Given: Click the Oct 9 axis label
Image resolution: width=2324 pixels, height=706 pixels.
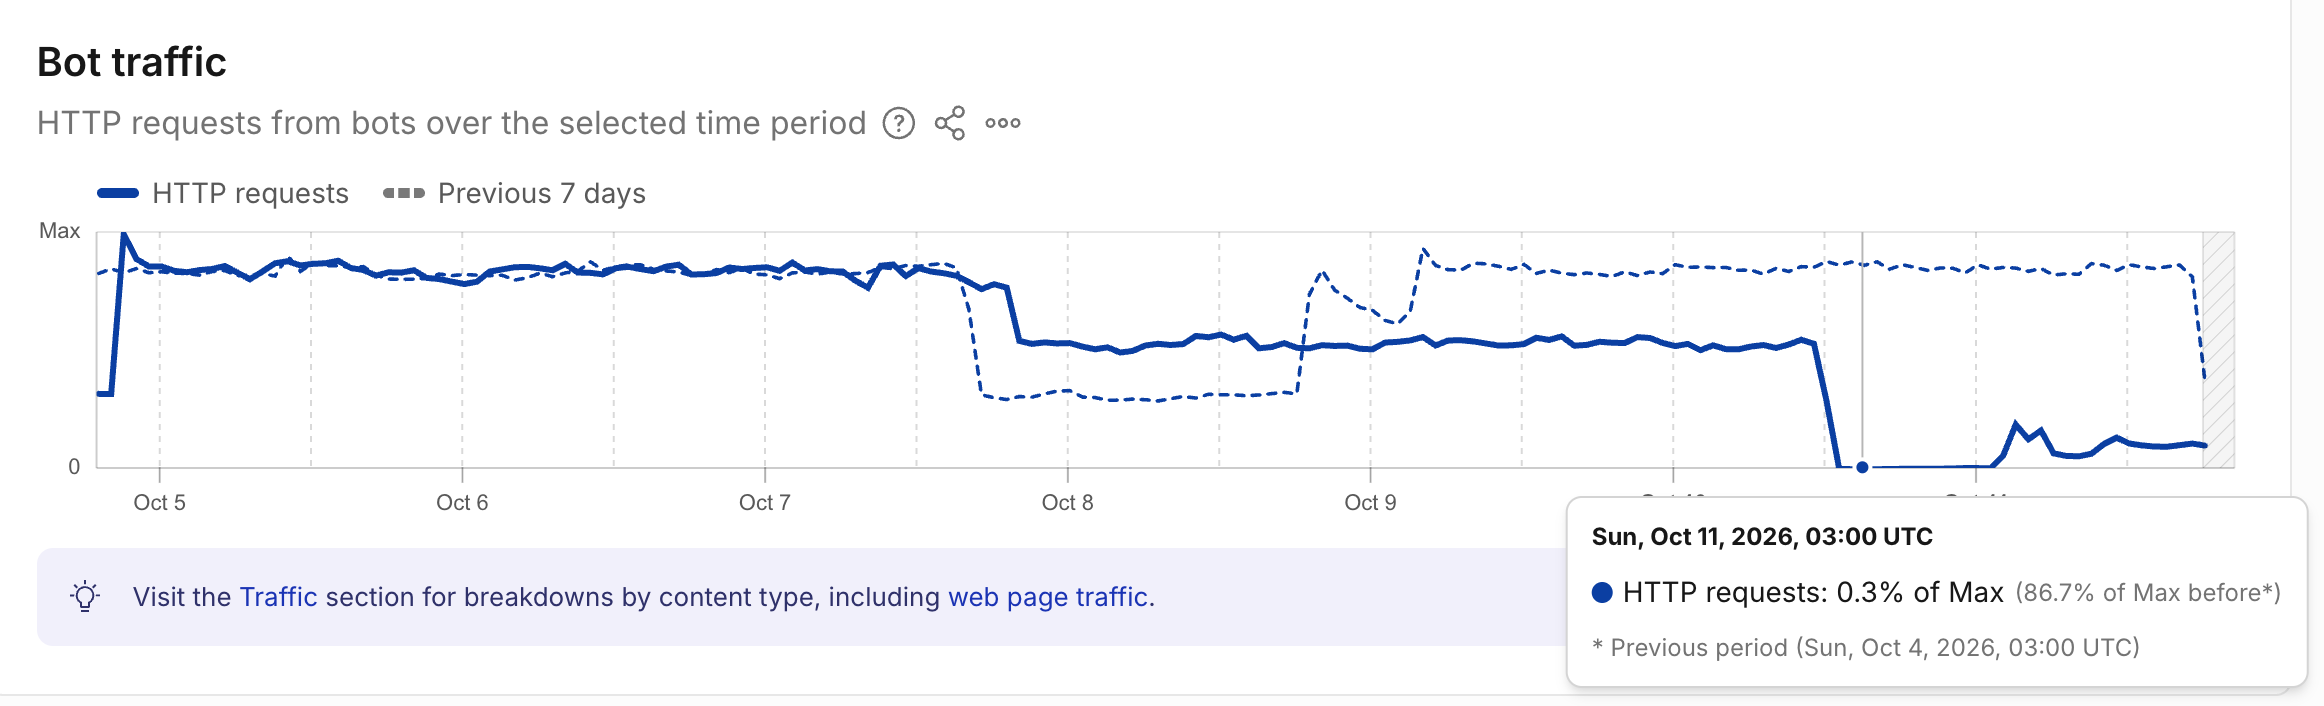Looking at the screenshot, I should click(1370, 502).
